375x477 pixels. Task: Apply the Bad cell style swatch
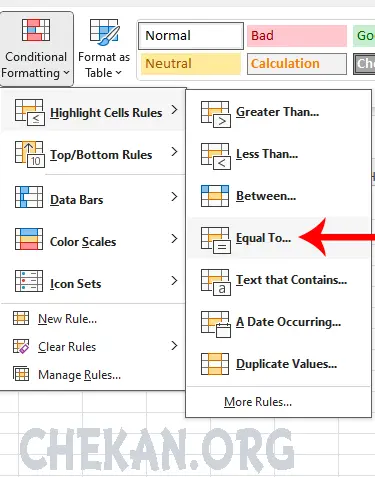(x=297, y=36)
